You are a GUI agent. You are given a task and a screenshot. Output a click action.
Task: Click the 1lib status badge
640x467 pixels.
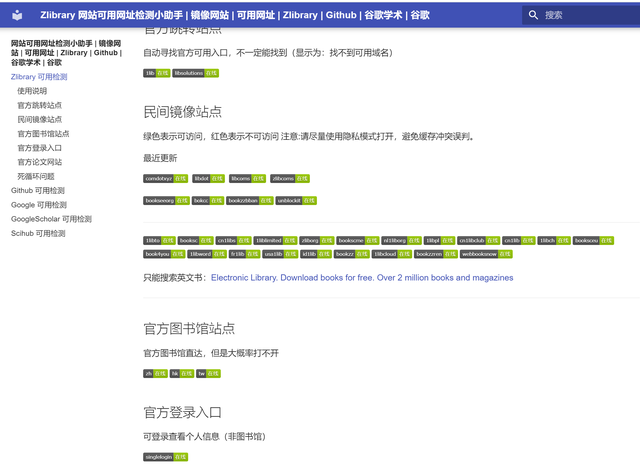point(156,73)
